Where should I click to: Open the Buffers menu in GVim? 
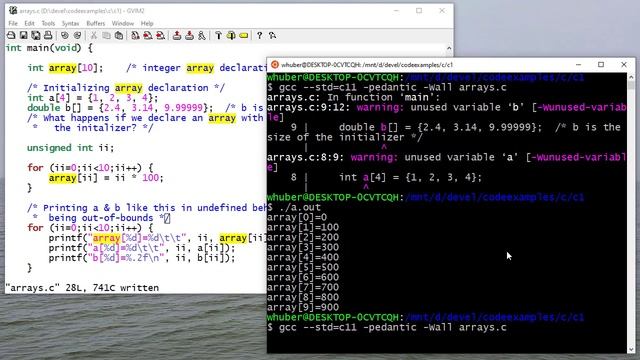[x=96, y=23]
